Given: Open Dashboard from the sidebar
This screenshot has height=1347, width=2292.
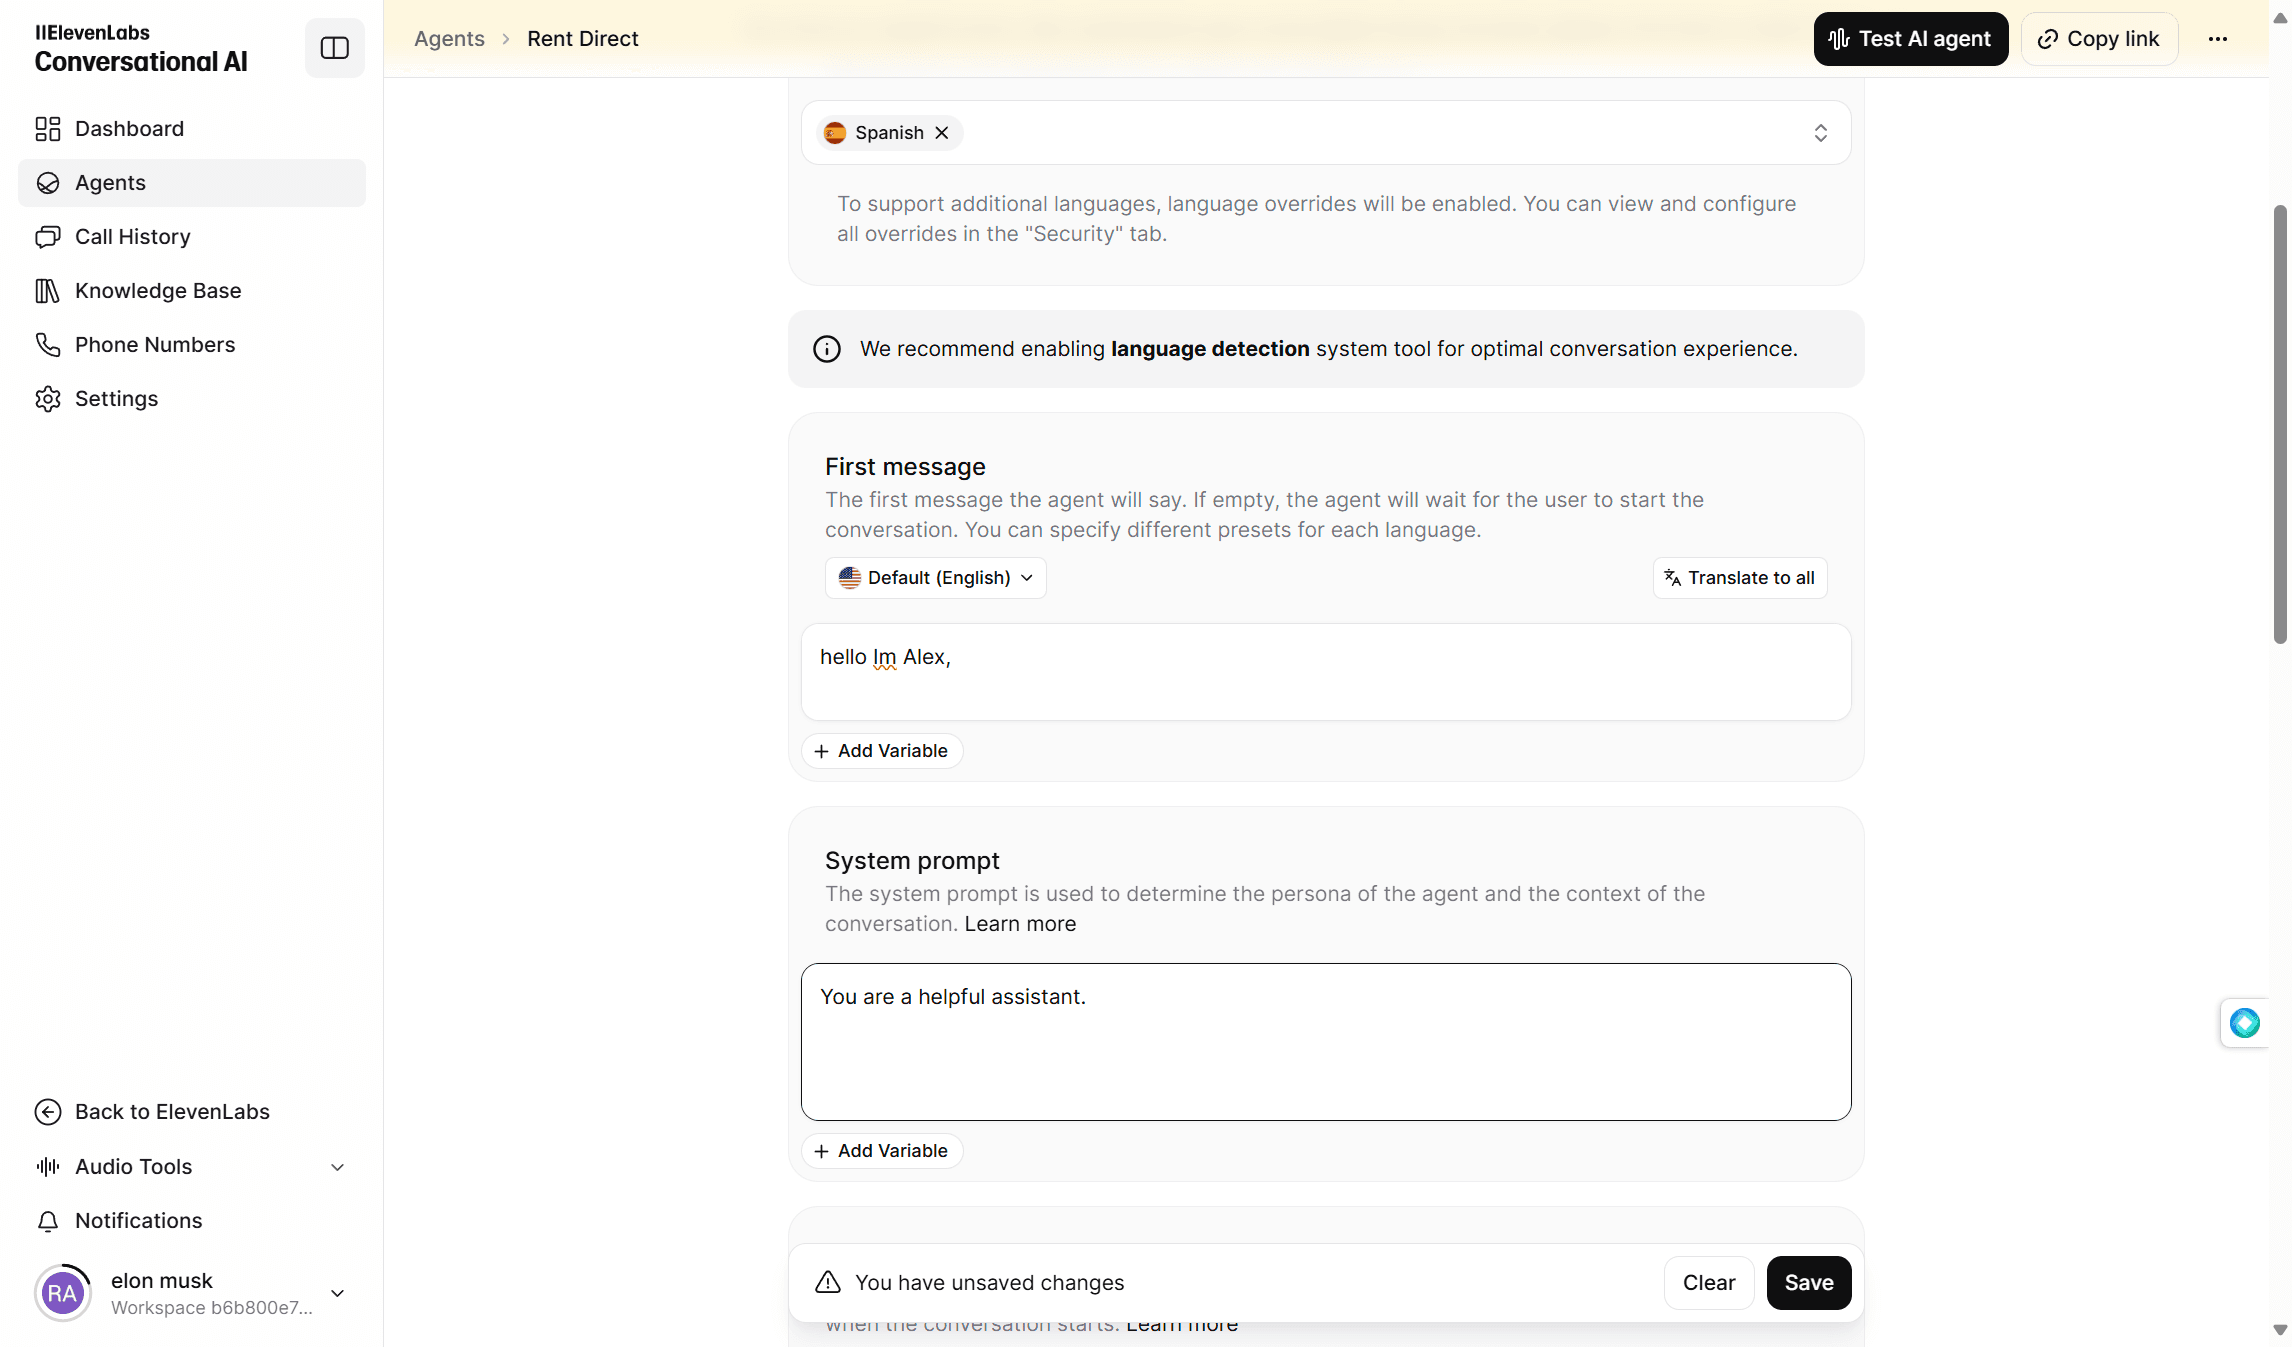Looking at the screenshot, I should click(192, 129).
